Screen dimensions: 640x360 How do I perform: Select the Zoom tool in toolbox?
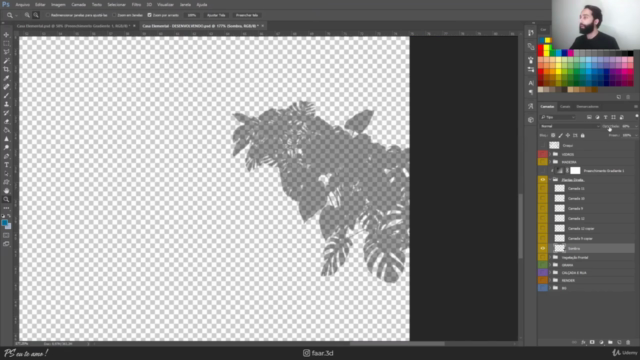click(7, 199)
